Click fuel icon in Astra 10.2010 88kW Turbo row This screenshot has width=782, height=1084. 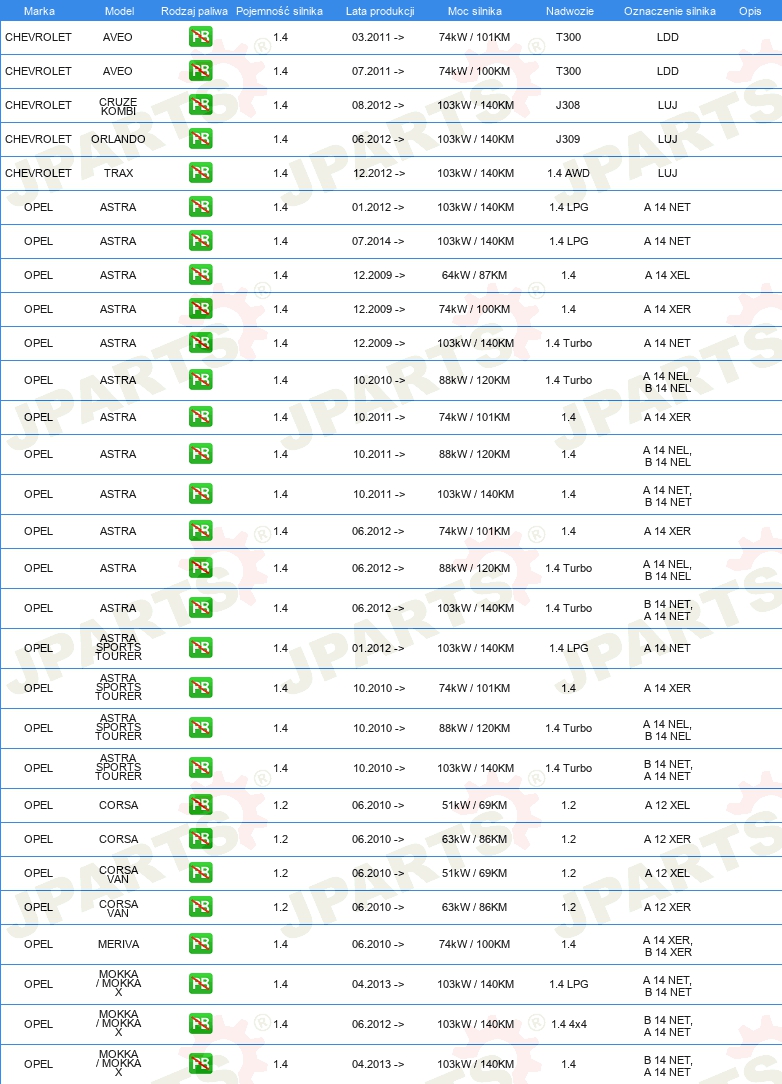(x=201, y=380)
